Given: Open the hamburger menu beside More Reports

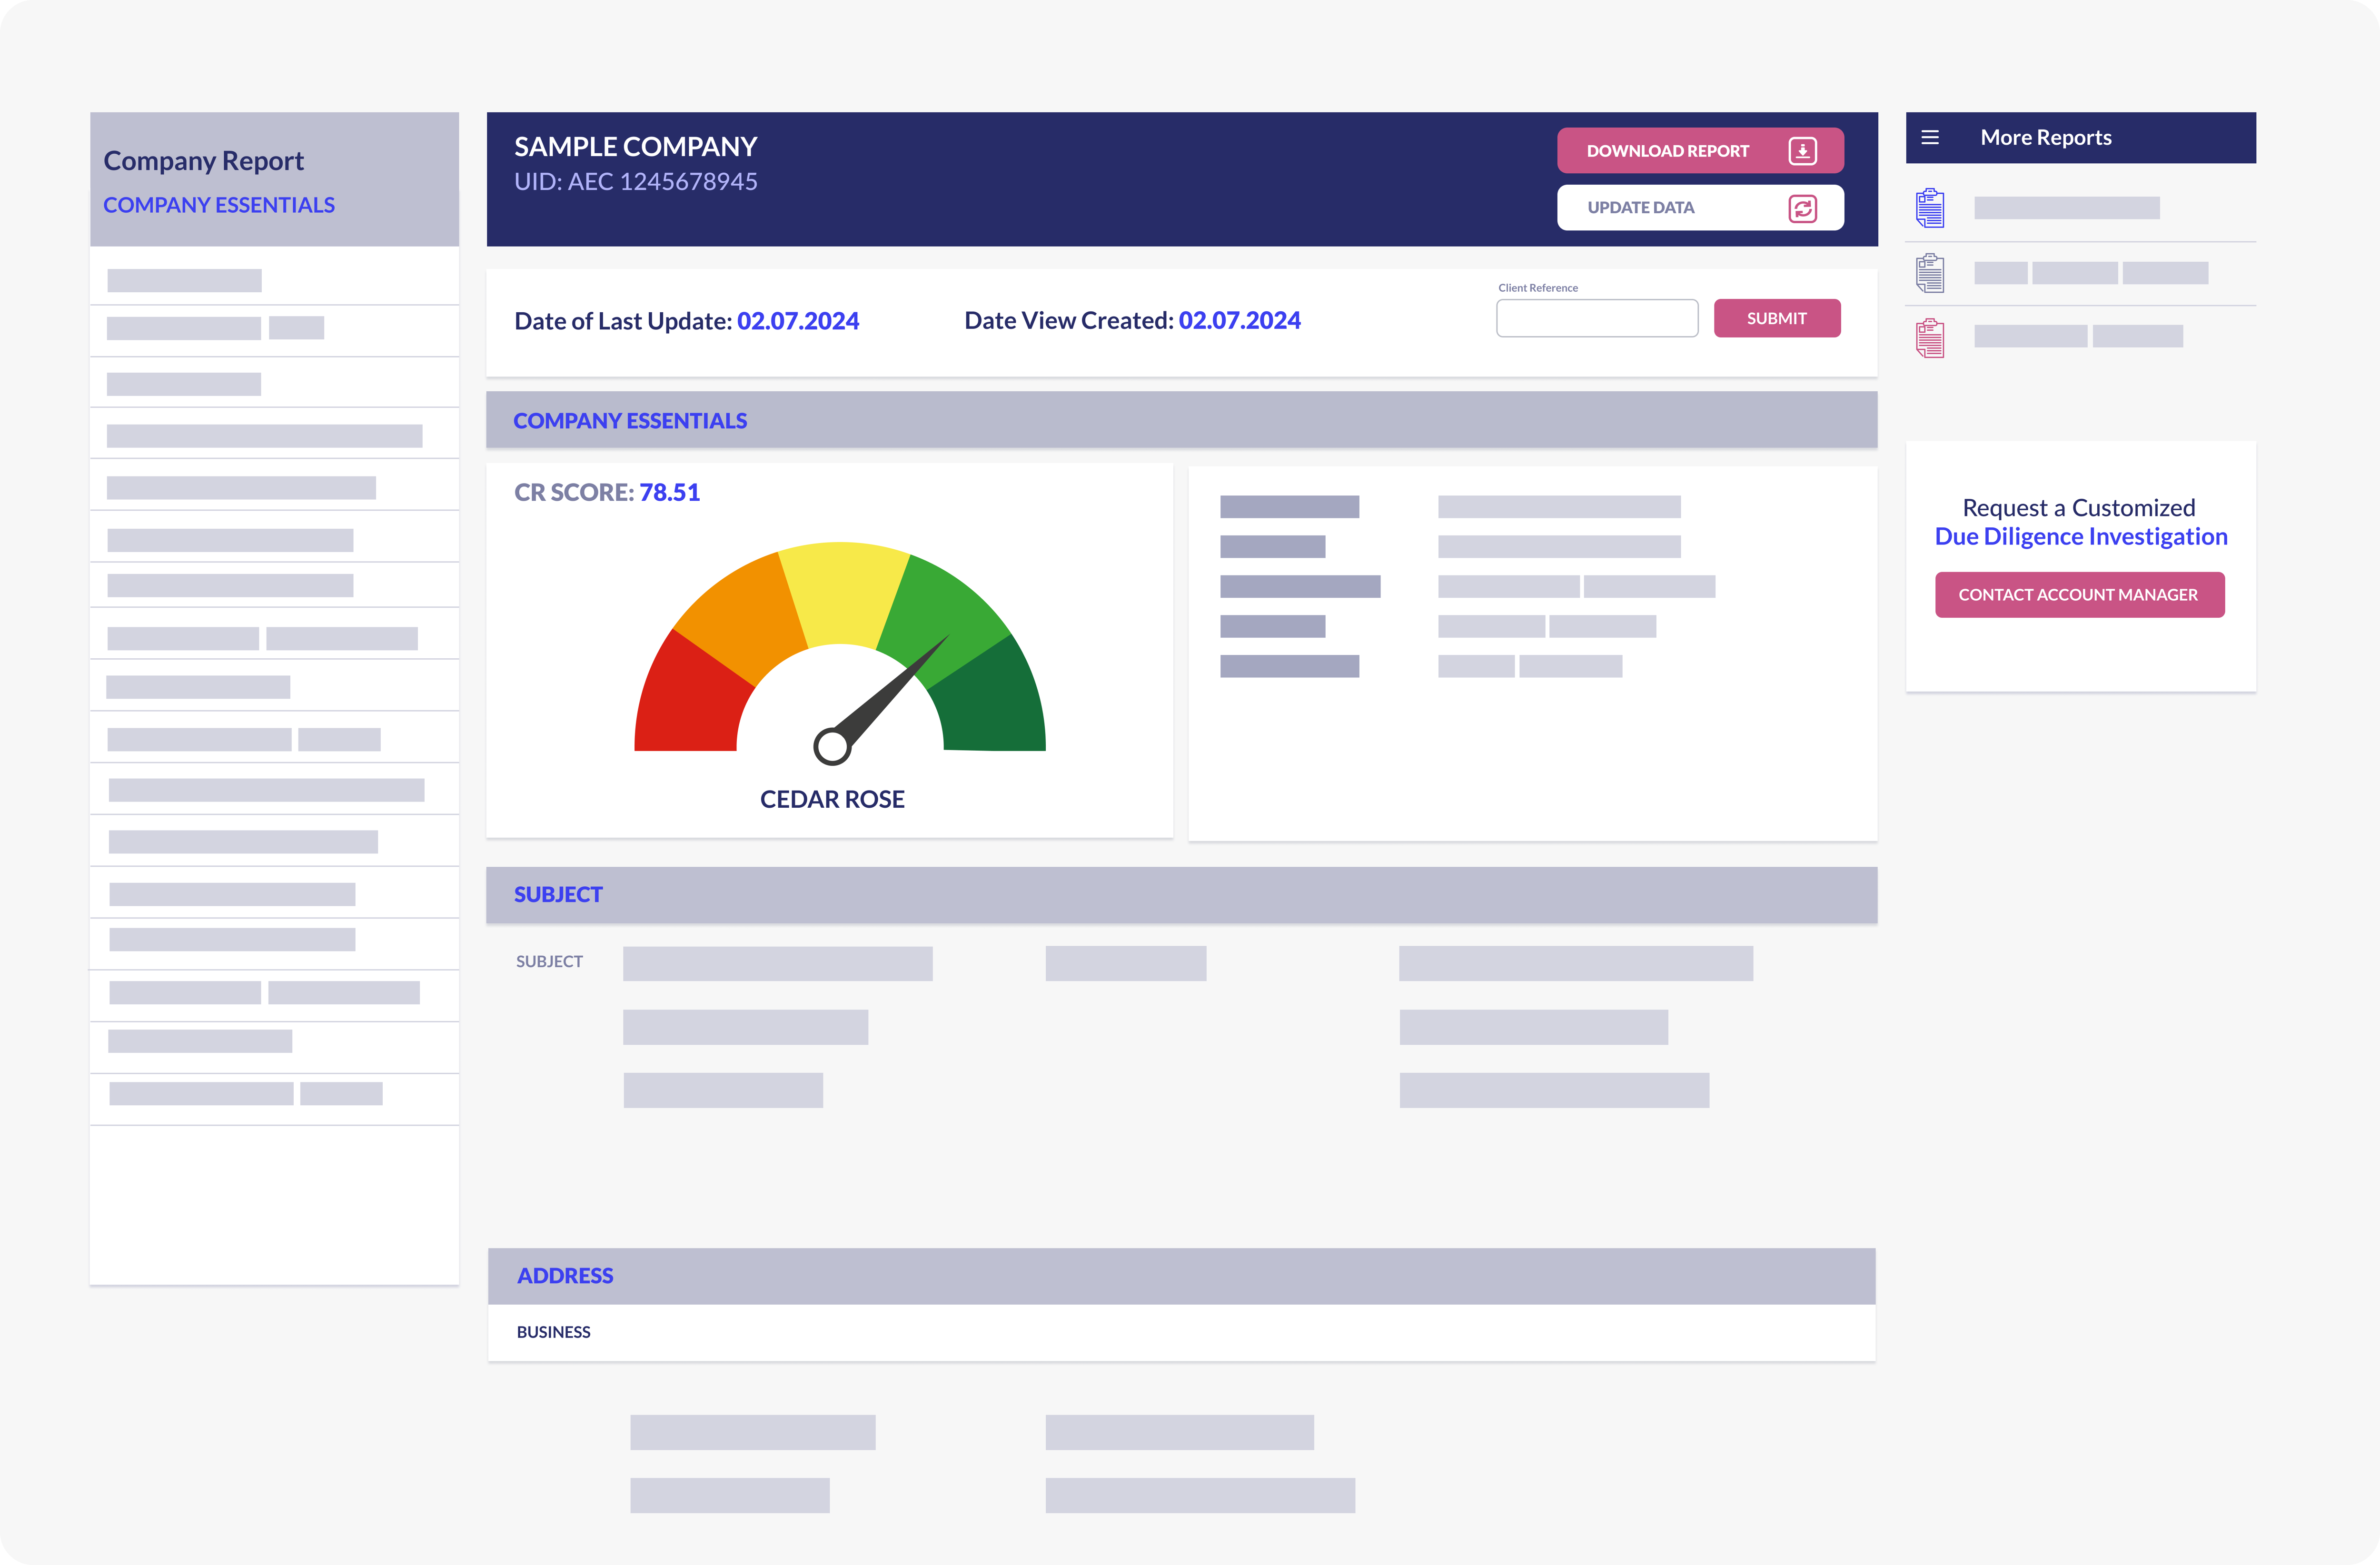Looking at the screenshot, I should 1930,138.
